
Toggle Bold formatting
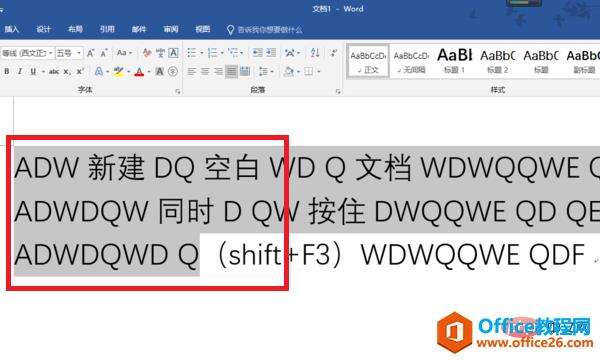point(7,71)
